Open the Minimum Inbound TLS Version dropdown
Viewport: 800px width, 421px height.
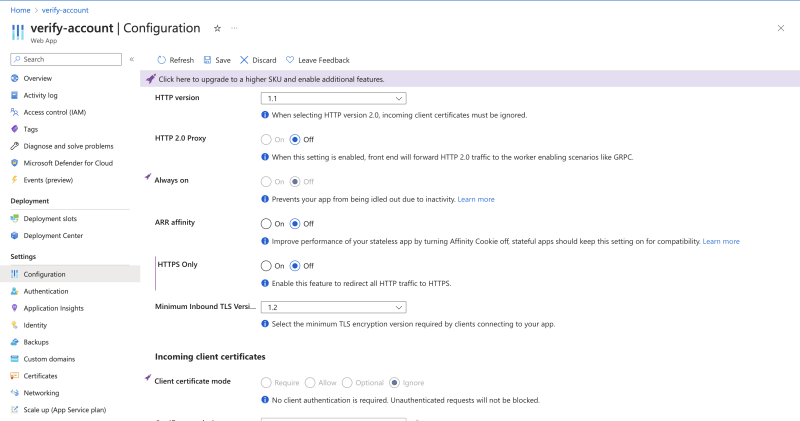(334, 307)
